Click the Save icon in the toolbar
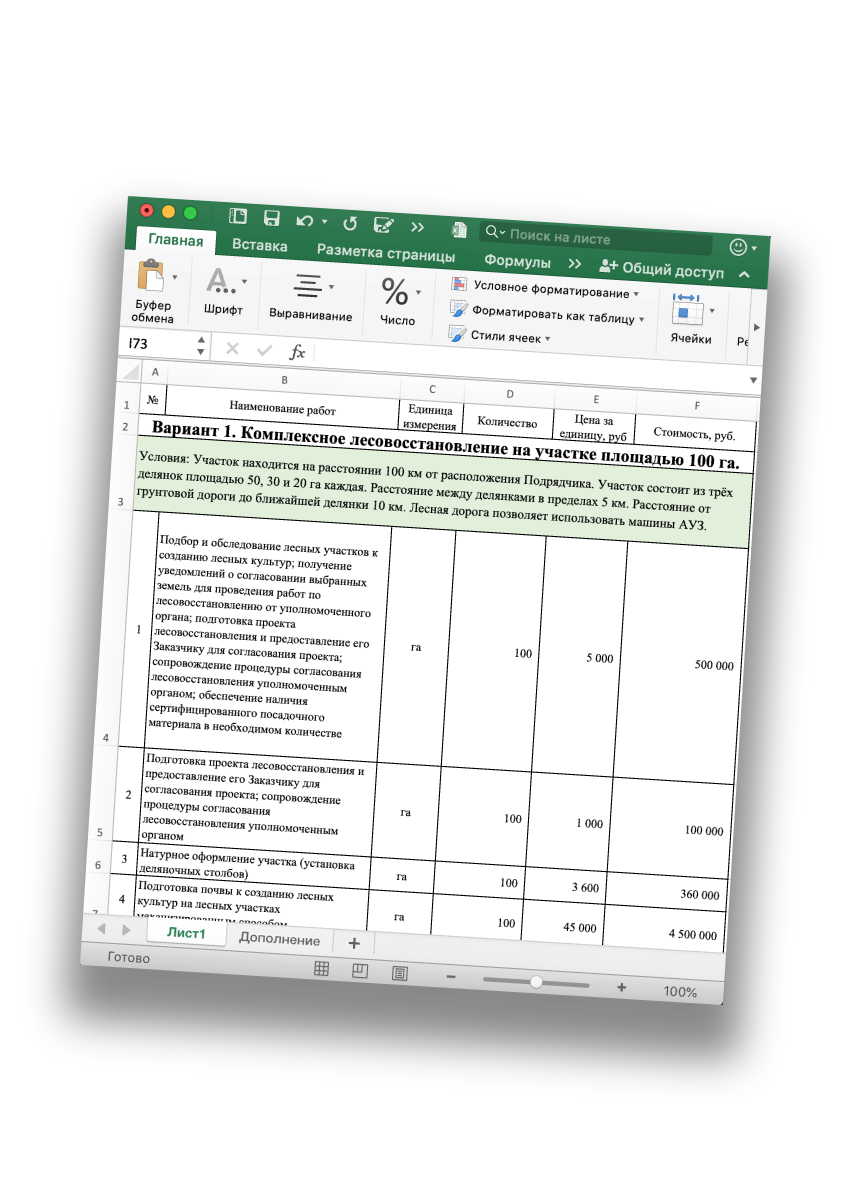The width and height of the screenshot is (850, 1202). 271,216
